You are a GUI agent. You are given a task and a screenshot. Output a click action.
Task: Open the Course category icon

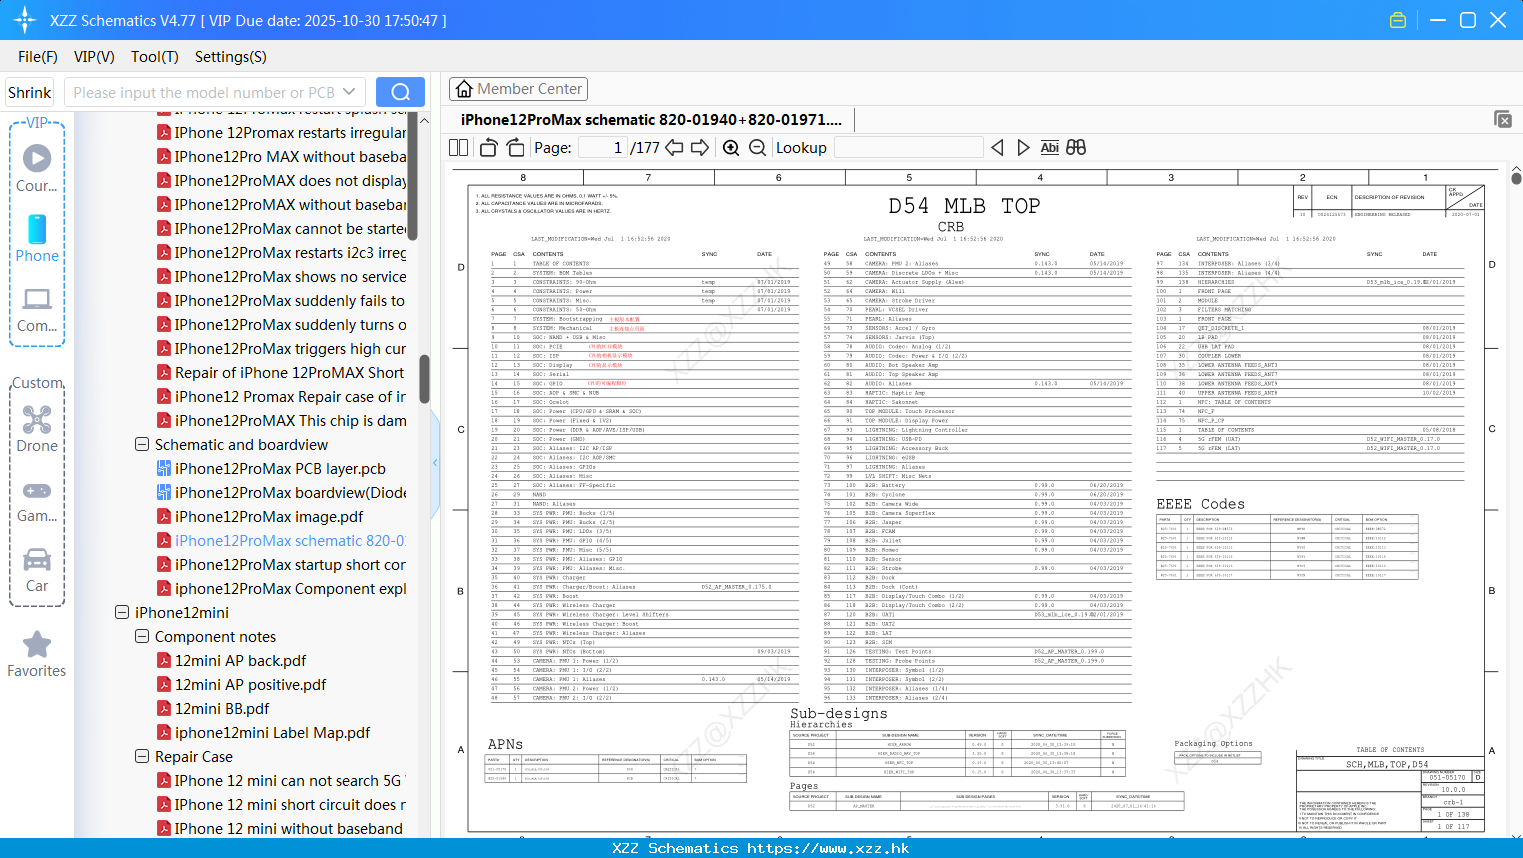[x=37, y=168]
